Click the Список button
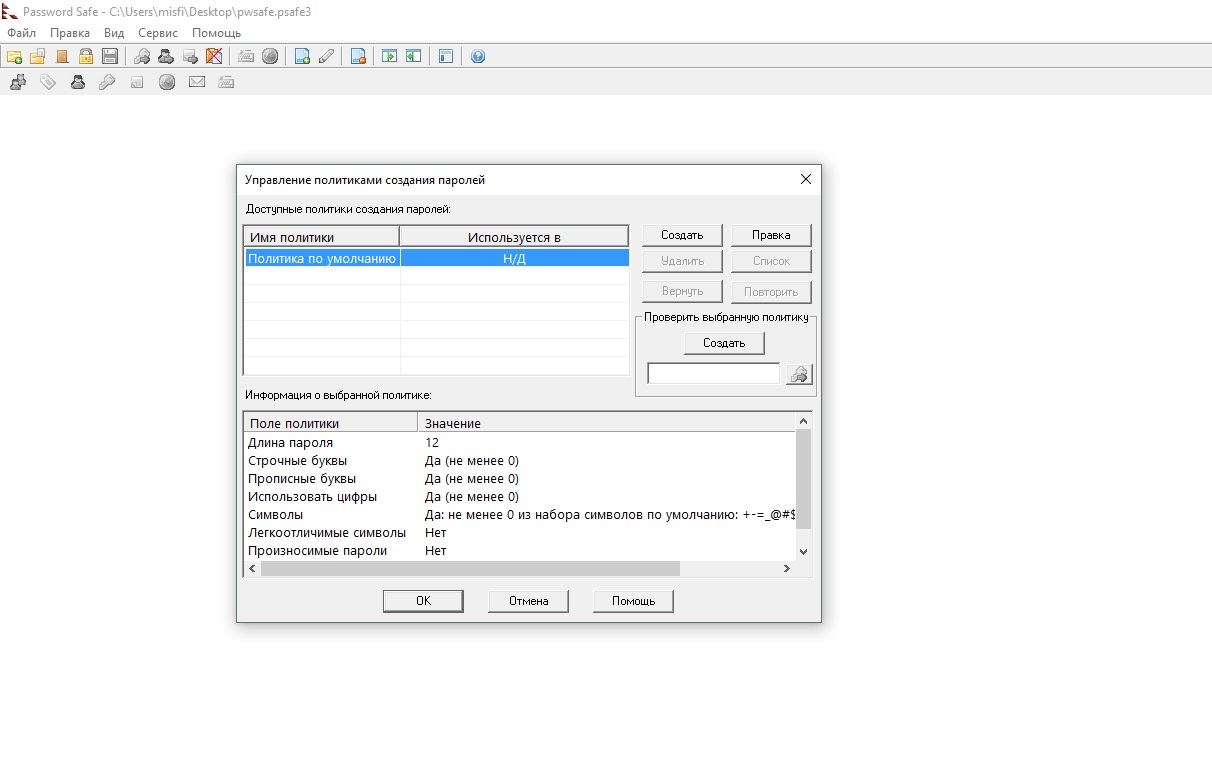Screen dimensions: 1212x764 pos(771,261)
